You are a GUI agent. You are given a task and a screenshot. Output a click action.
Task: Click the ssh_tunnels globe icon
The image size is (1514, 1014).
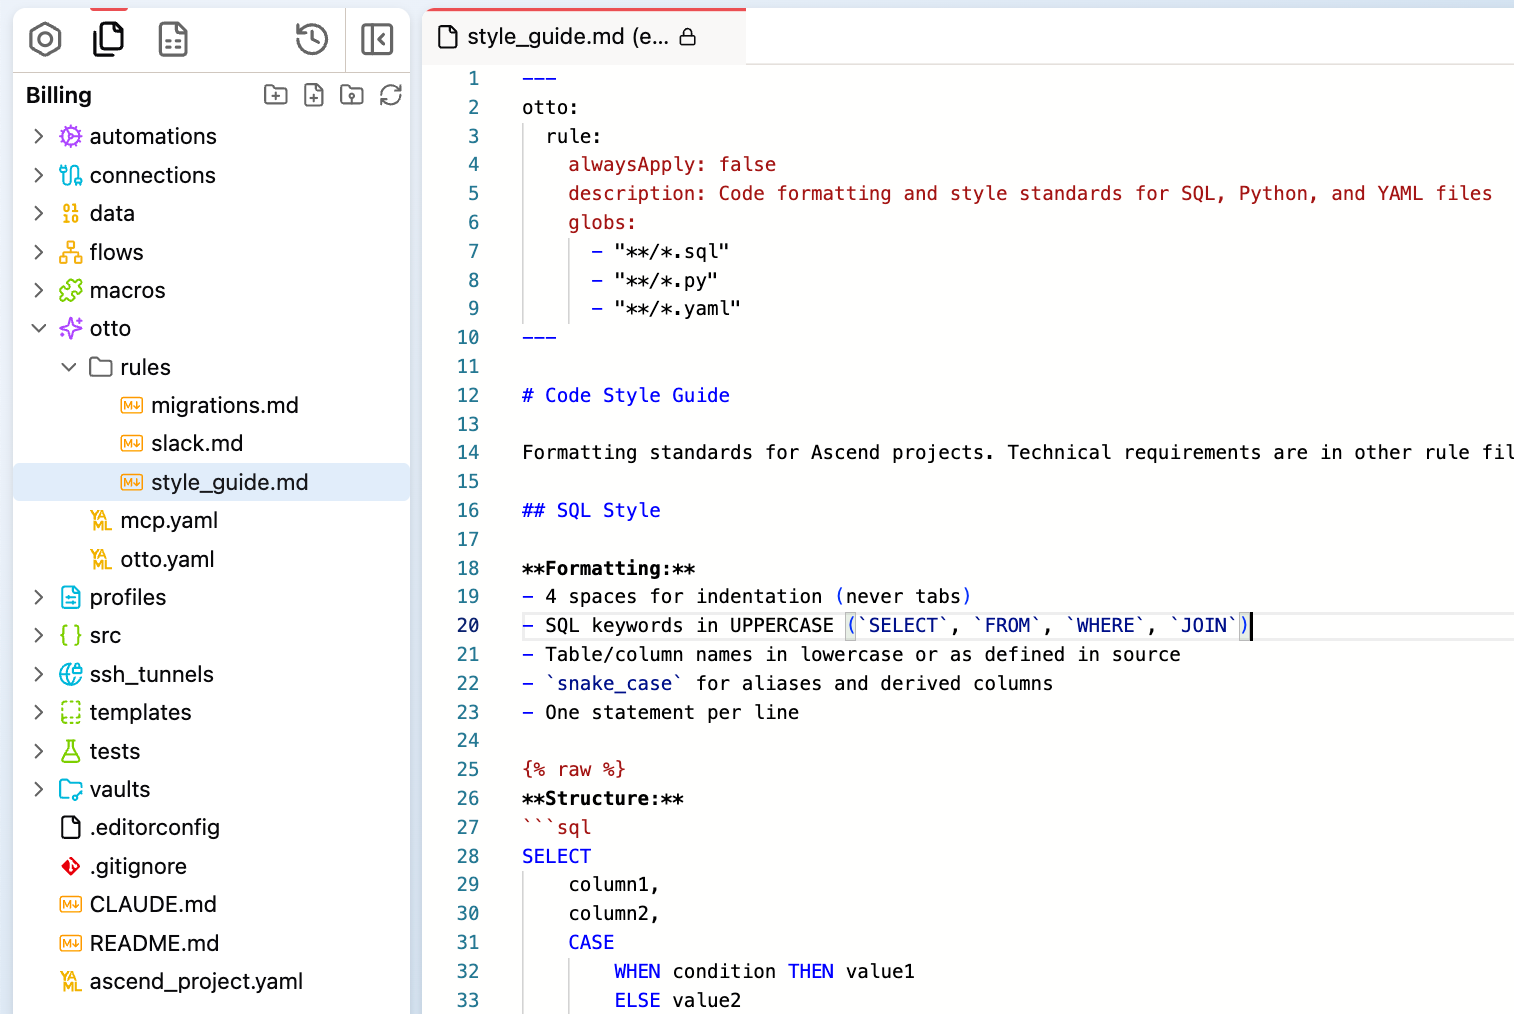pyautogui.click(x=71, y=674)
